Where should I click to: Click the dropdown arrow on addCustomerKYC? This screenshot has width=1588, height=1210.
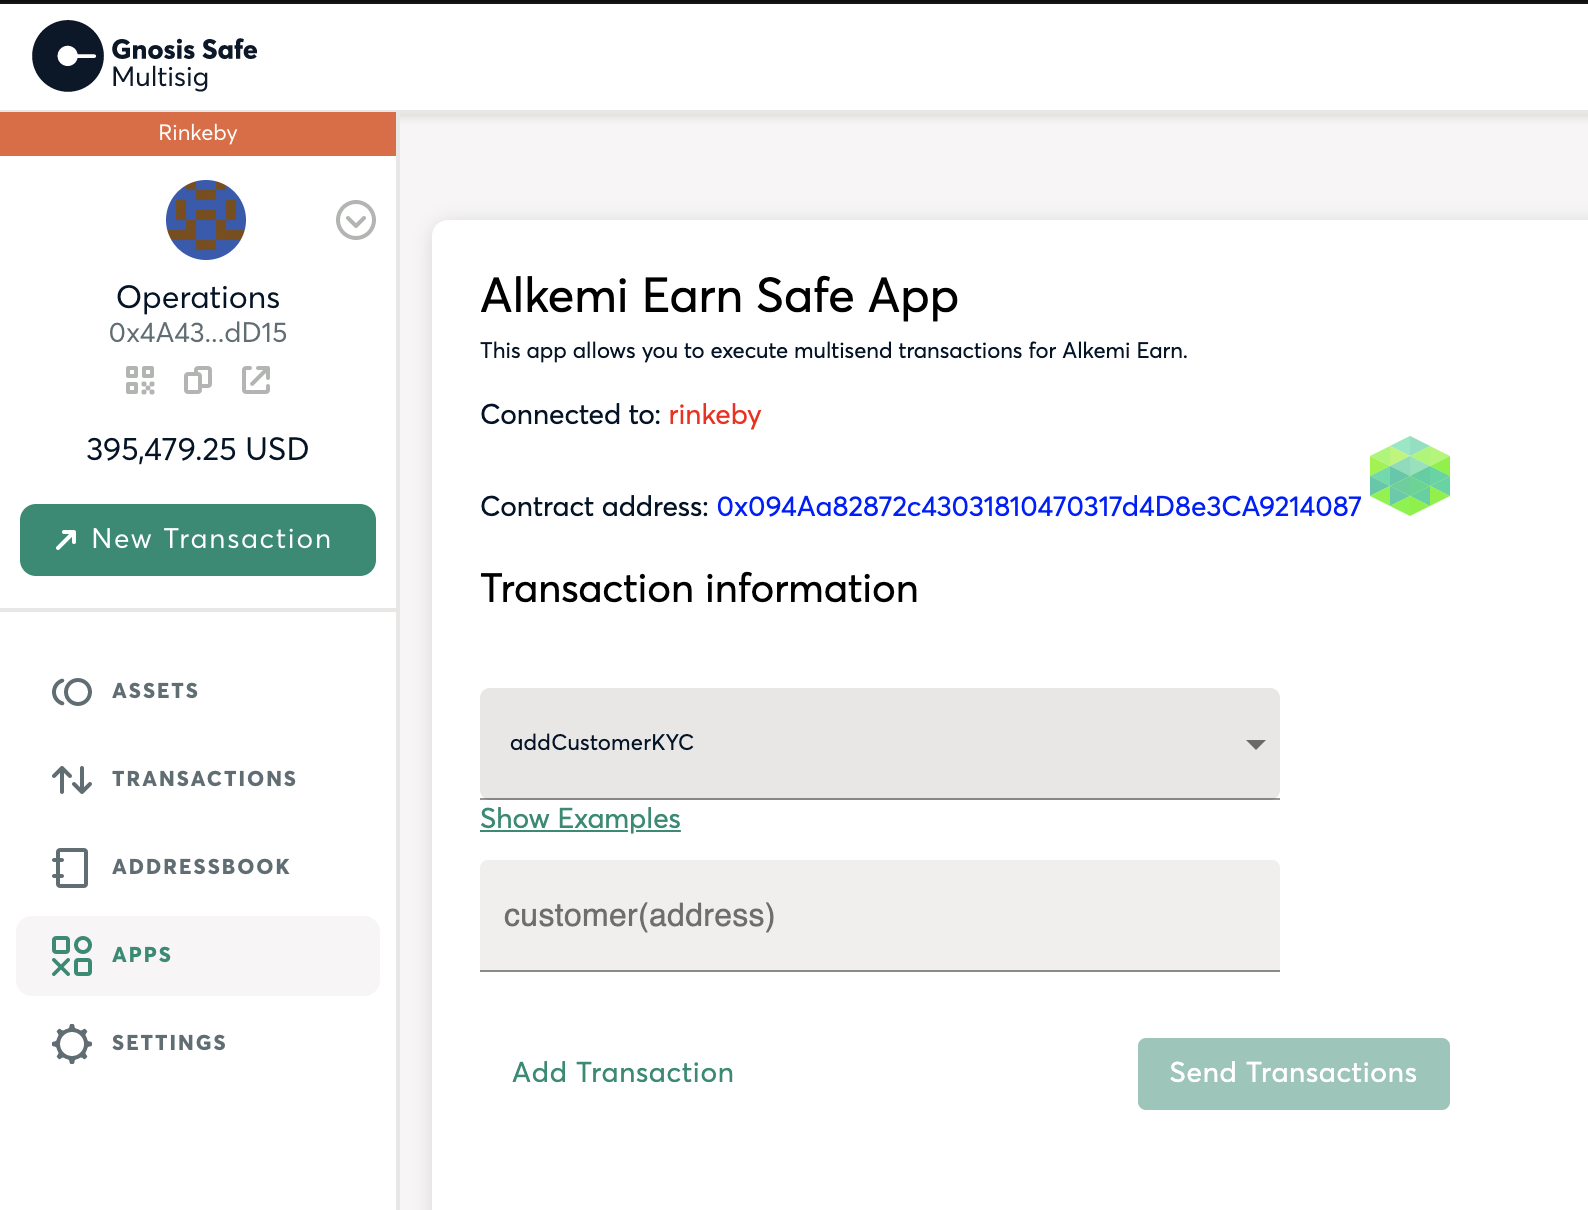1256,744
